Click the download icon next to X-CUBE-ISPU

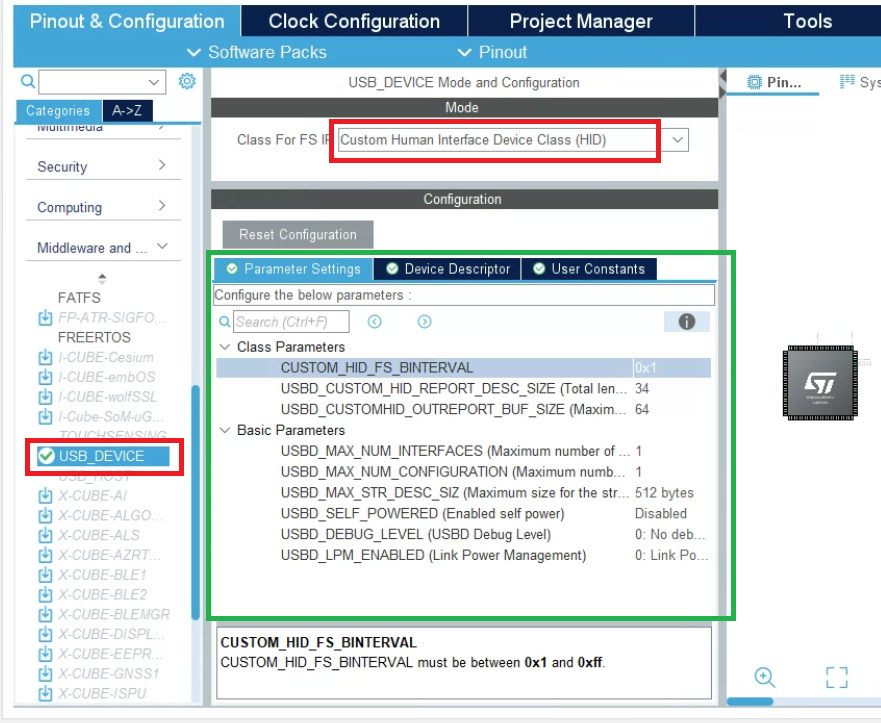tap(45, 693)
